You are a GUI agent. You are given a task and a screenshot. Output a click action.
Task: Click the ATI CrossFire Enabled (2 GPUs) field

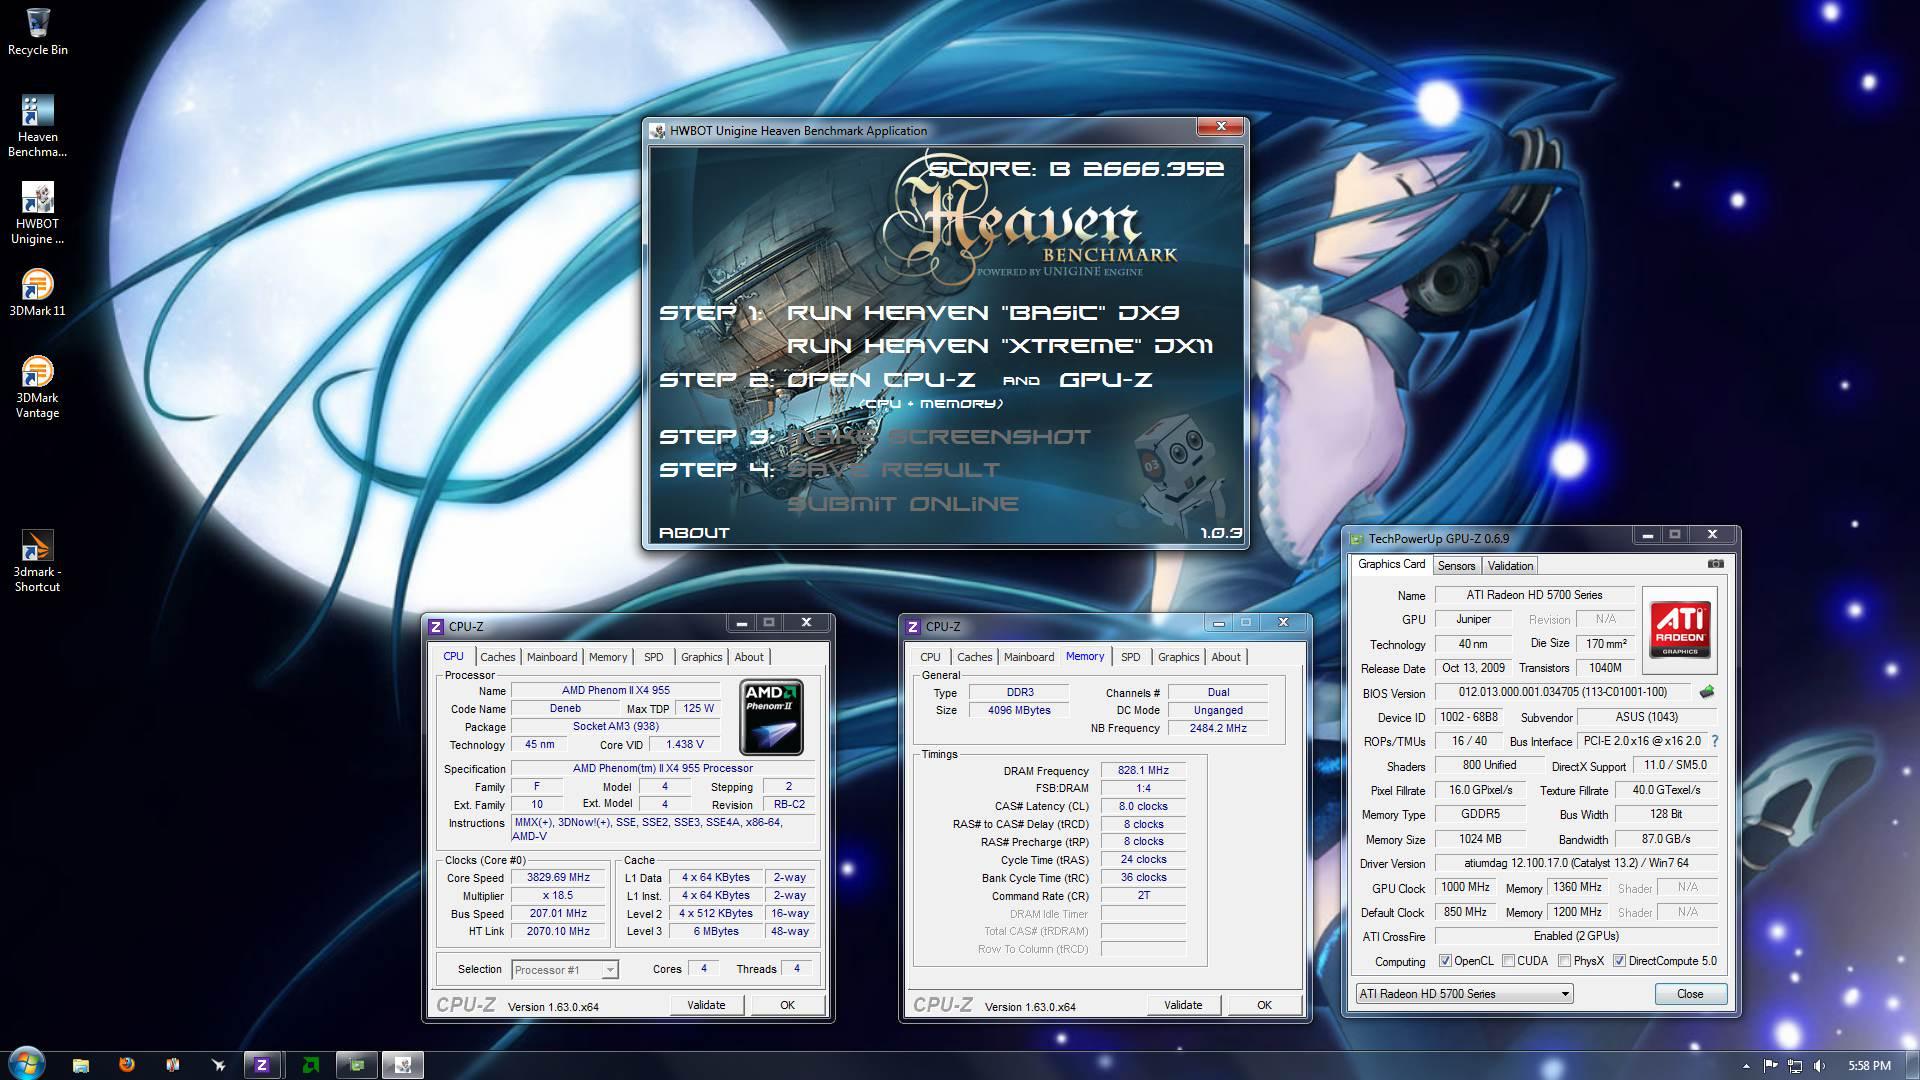1576,936
